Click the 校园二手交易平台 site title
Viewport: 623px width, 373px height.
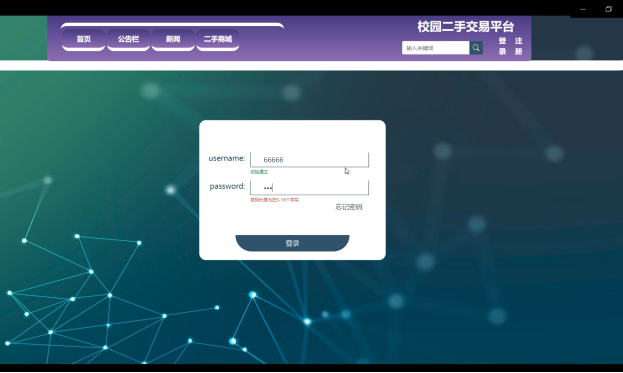pyautogui.click(x=466, y=27)
